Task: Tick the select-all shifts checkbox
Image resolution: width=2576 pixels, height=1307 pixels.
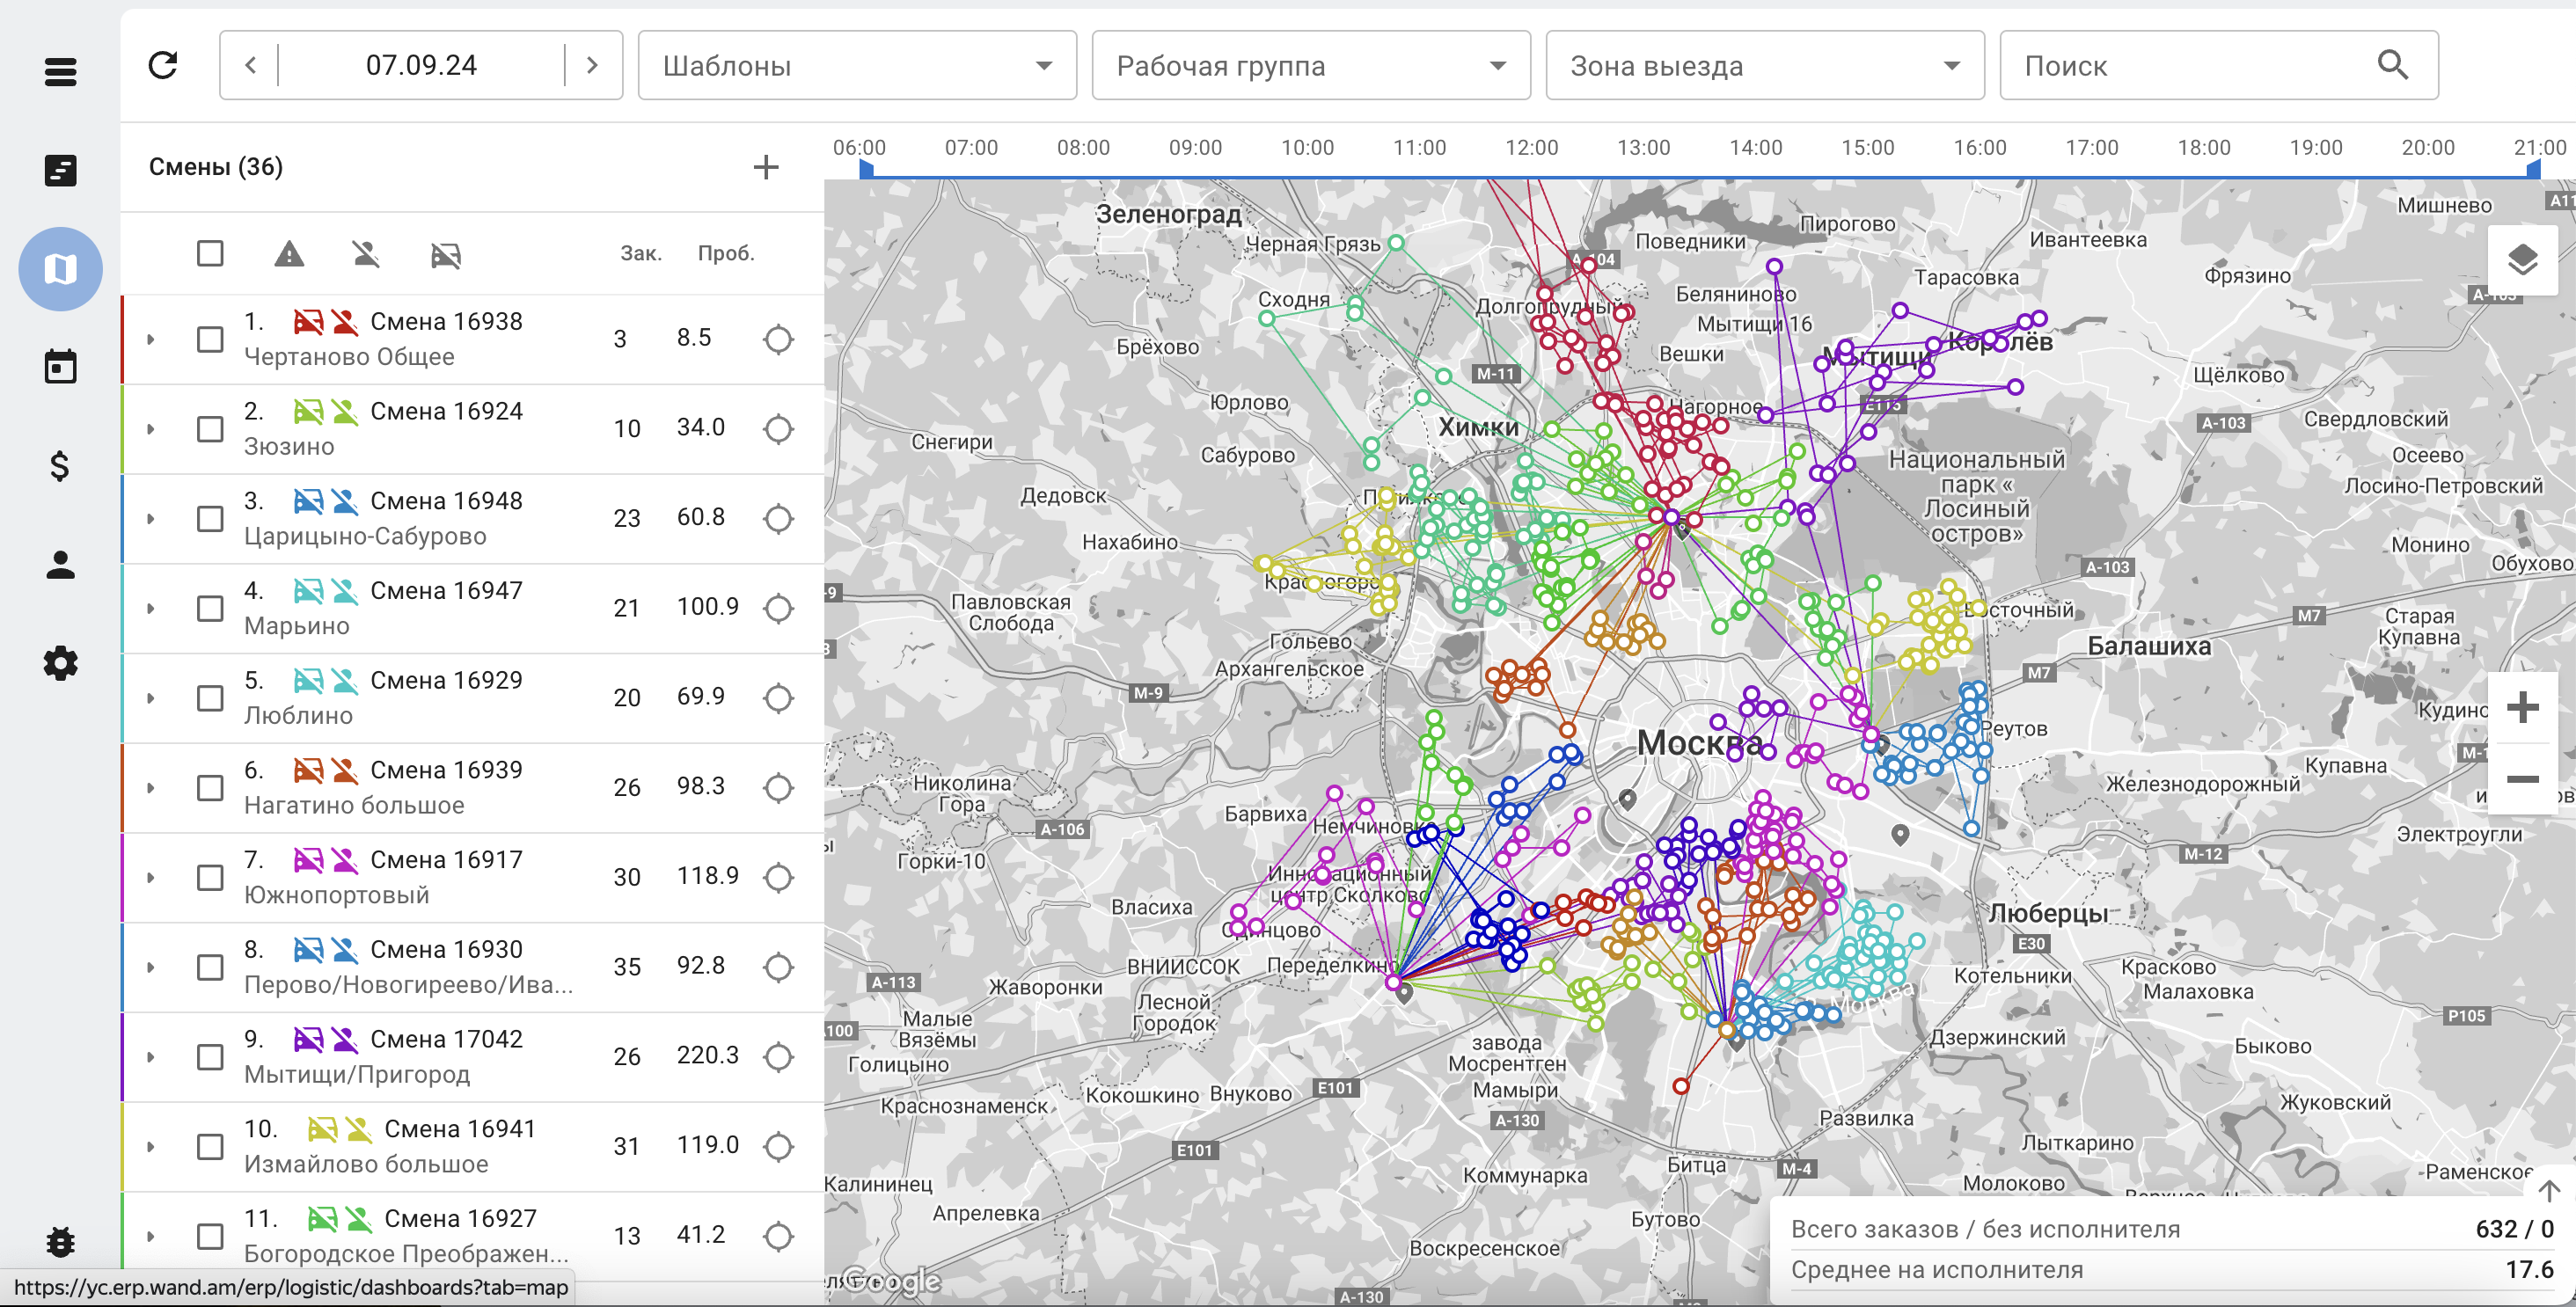Action: point(210,254)
